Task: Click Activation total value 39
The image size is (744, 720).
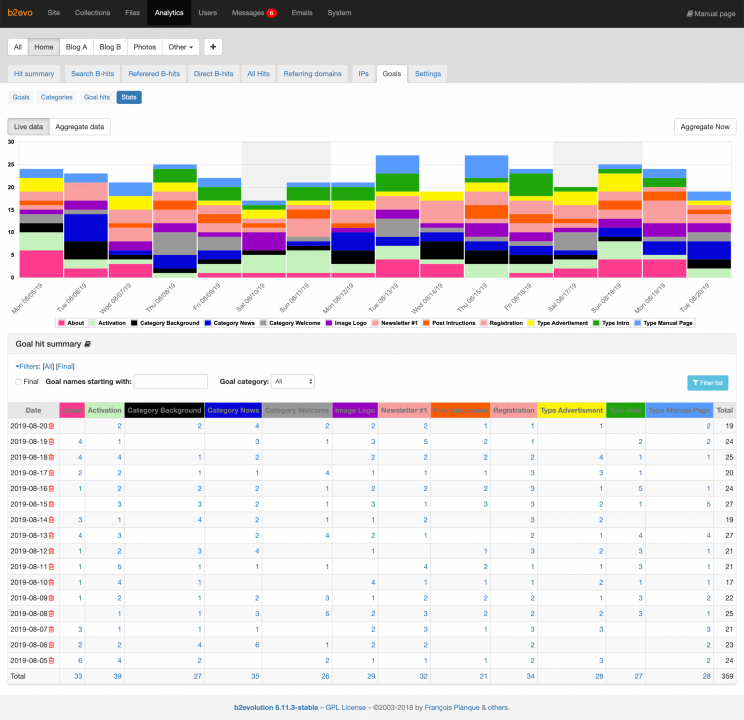Action: (117, 676)
